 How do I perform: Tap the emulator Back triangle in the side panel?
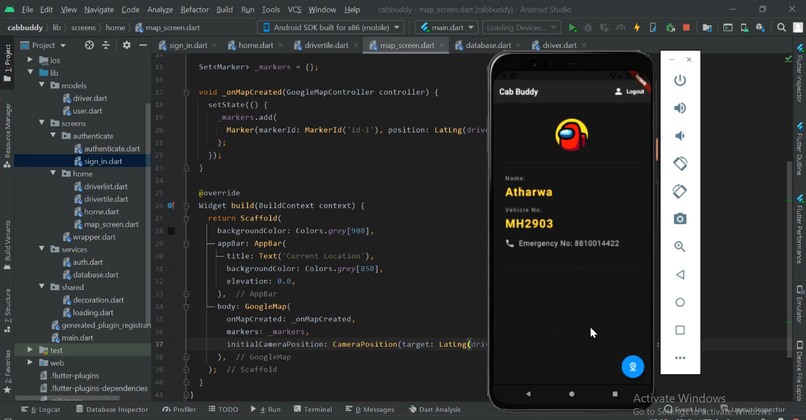coord(680,275)
